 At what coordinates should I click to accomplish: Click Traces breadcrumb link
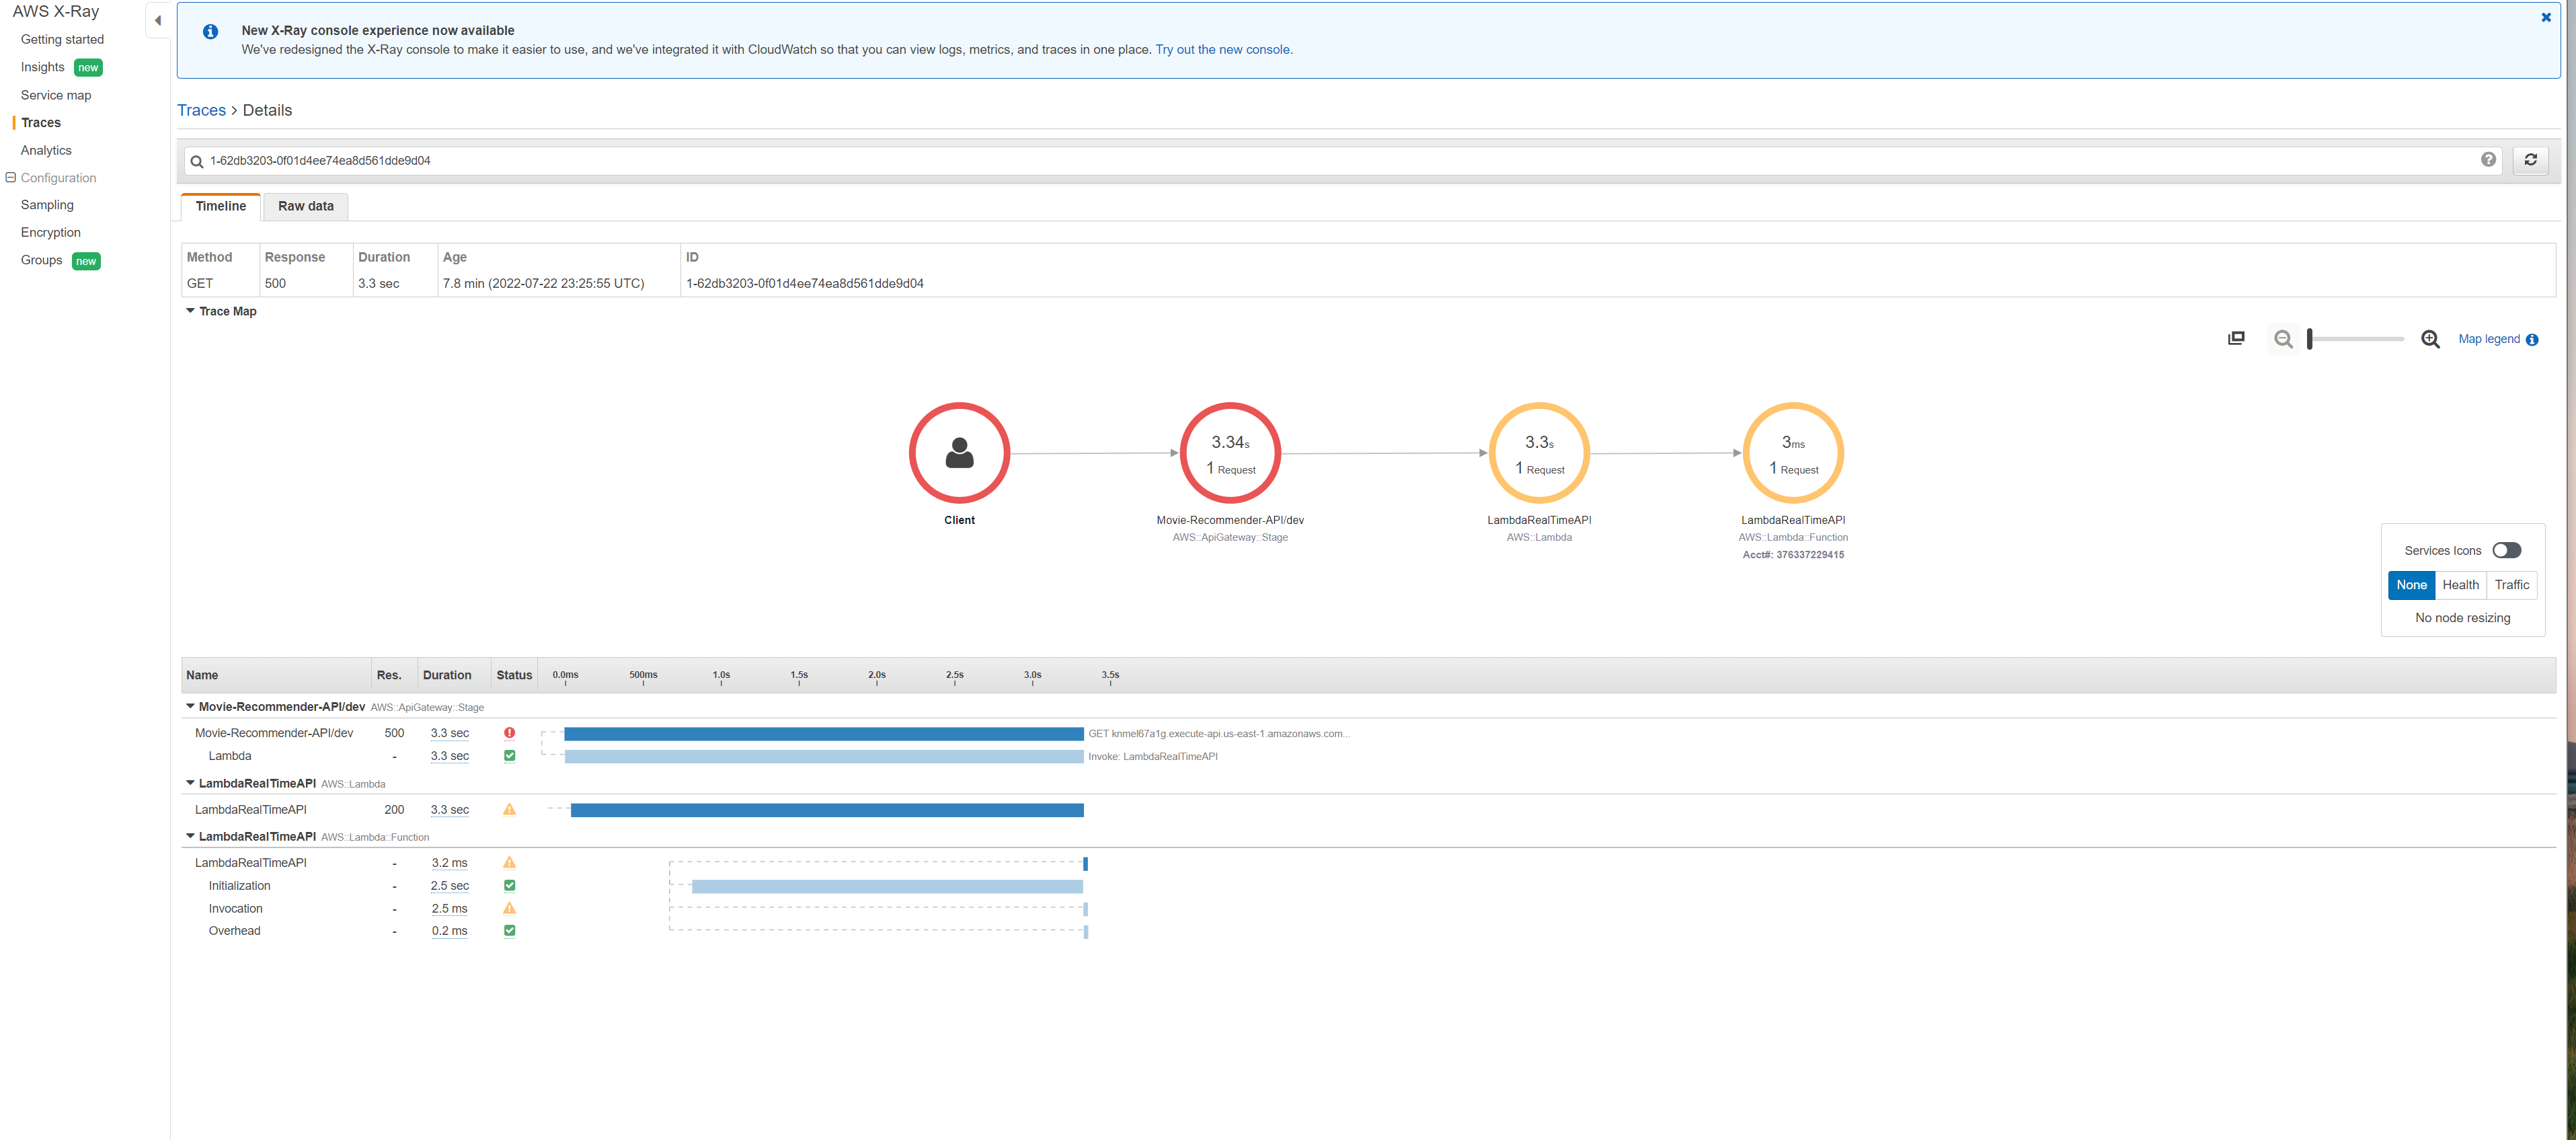pyautogui.click(x=201, y=110)
